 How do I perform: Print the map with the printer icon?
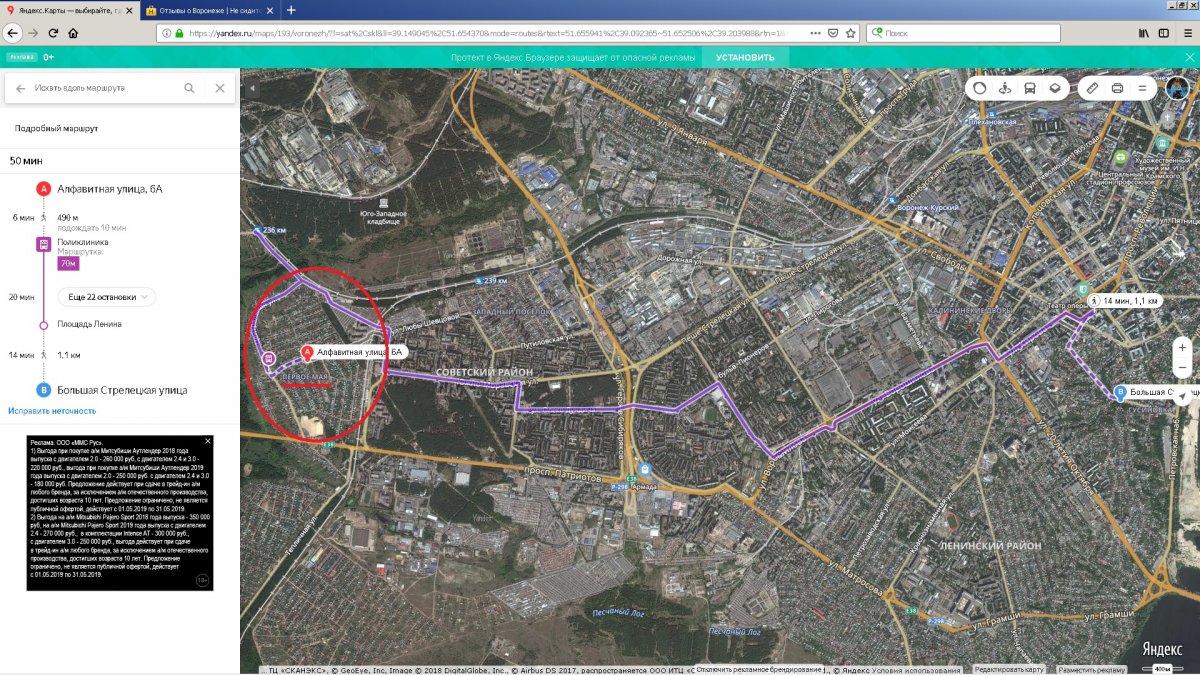click(x=1117, y=88)
